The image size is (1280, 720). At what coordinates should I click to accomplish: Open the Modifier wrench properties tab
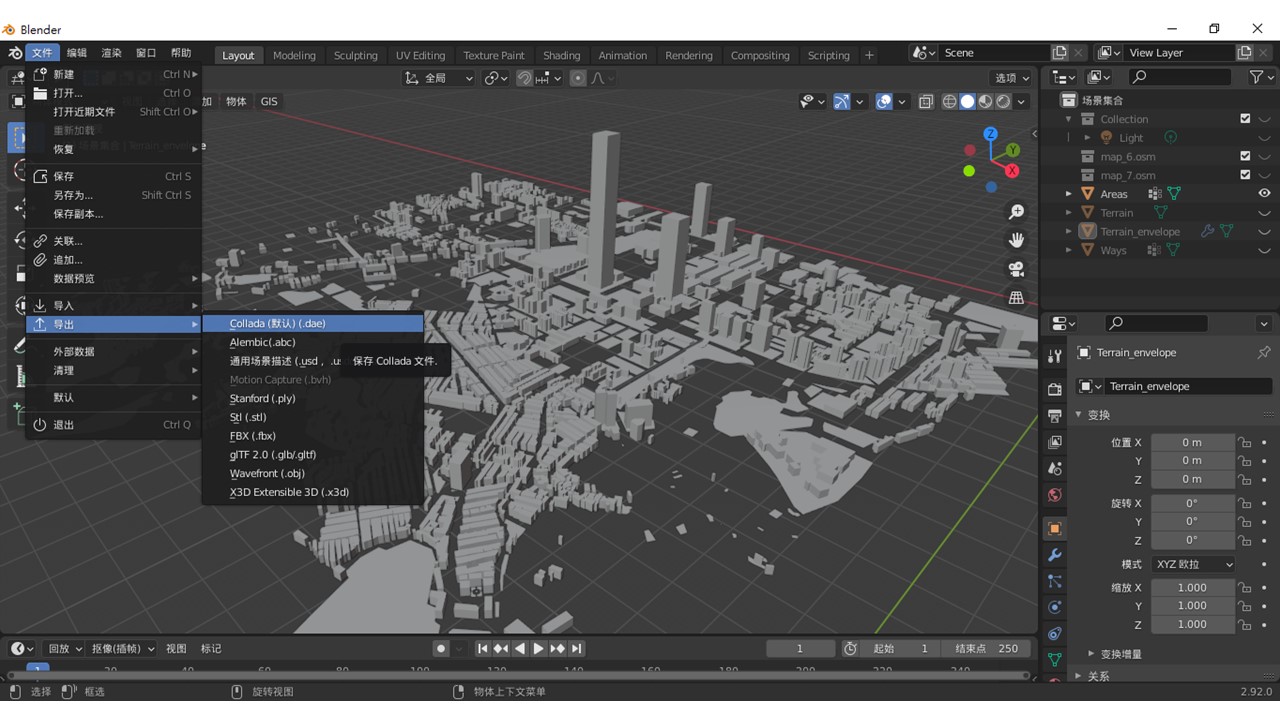click(x=1054, y=555)
